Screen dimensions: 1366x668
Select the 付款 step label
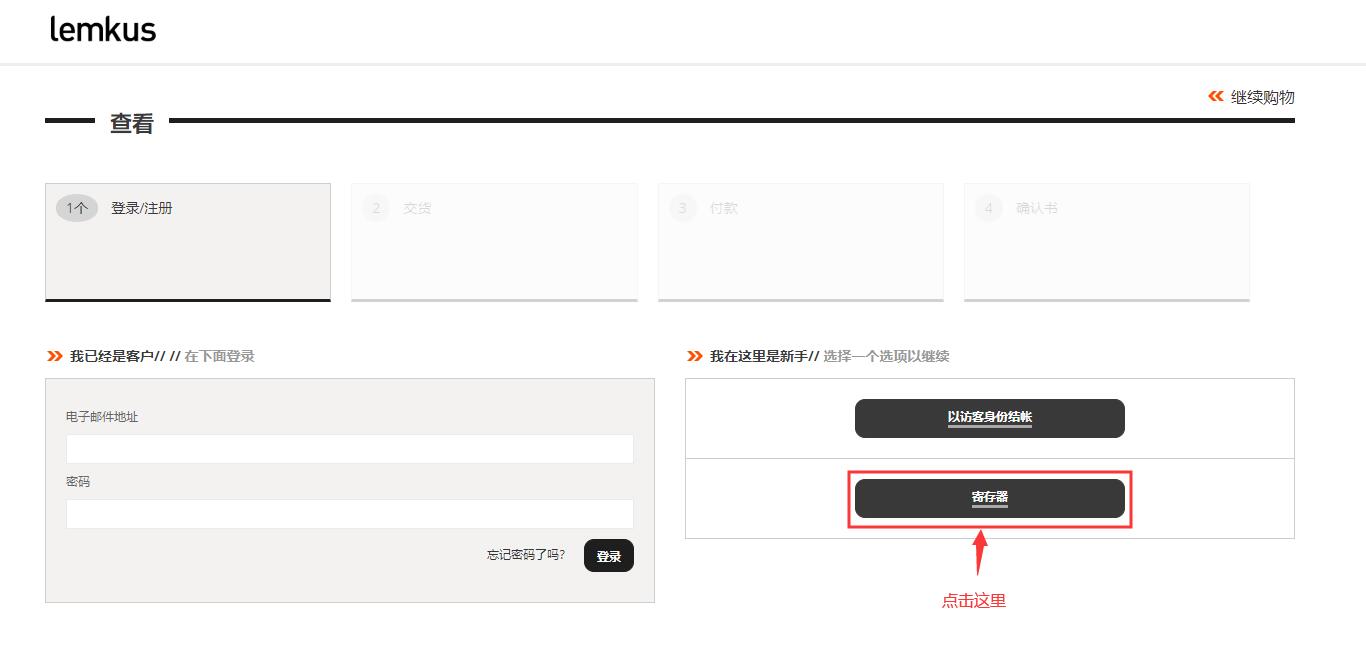[x=724, y=208]
